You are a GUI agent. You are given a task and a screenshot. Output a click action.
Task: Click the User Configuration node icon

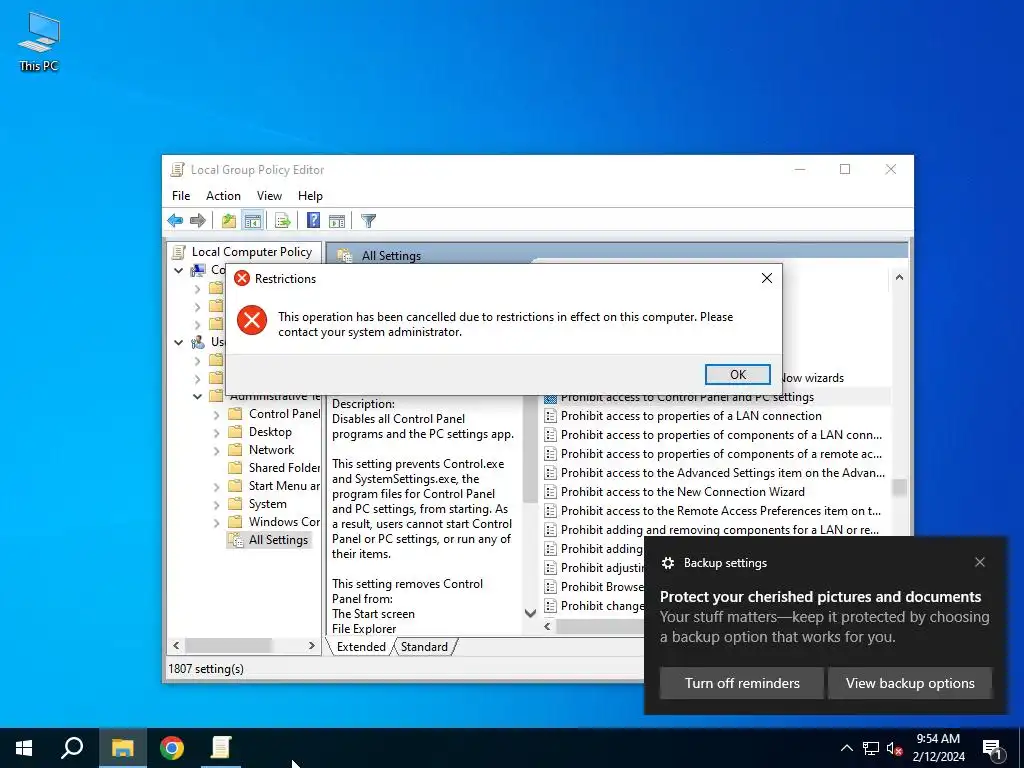198,342
